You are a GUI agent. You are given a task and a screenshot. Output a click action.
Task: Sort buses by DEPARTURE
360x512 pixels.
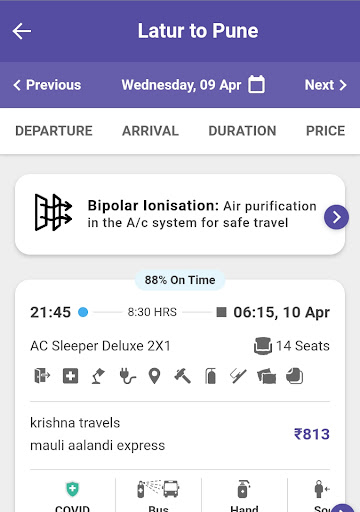[x=54, y=131]
